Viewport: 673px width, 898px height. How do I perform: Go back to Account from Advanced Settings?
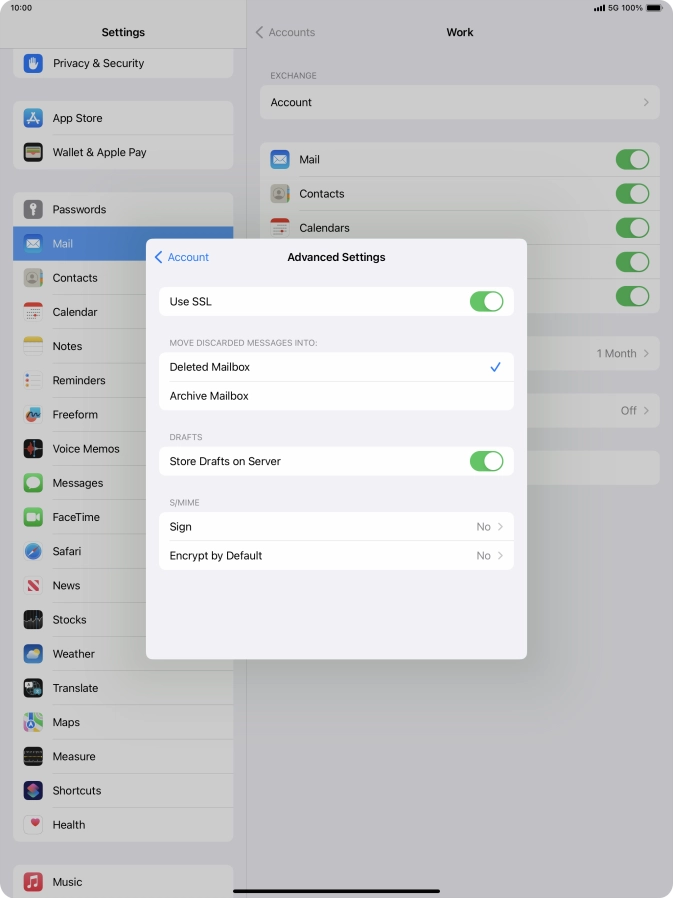(182, 257)
